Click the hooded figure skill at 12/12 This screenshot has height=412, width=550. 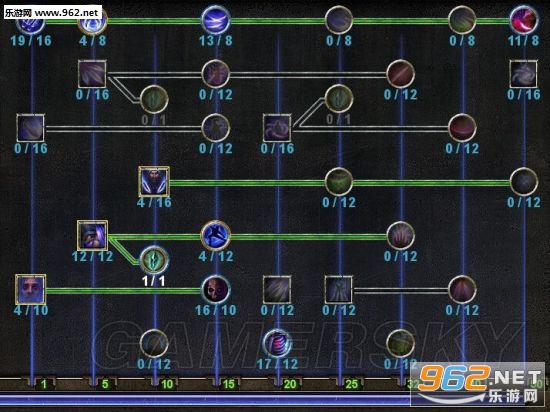[92, 235]
